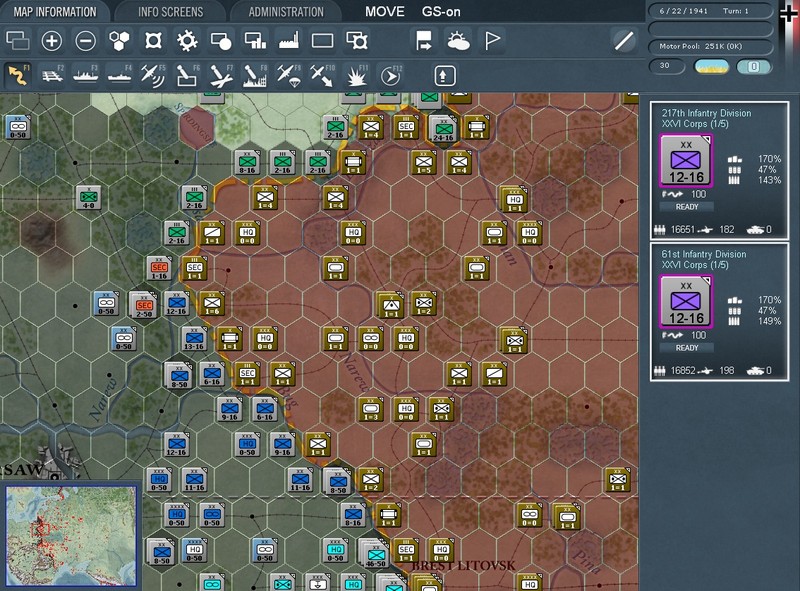Select F9 air transport parachute mode
Screen dimensions: 800x591
tap(289, 76)
